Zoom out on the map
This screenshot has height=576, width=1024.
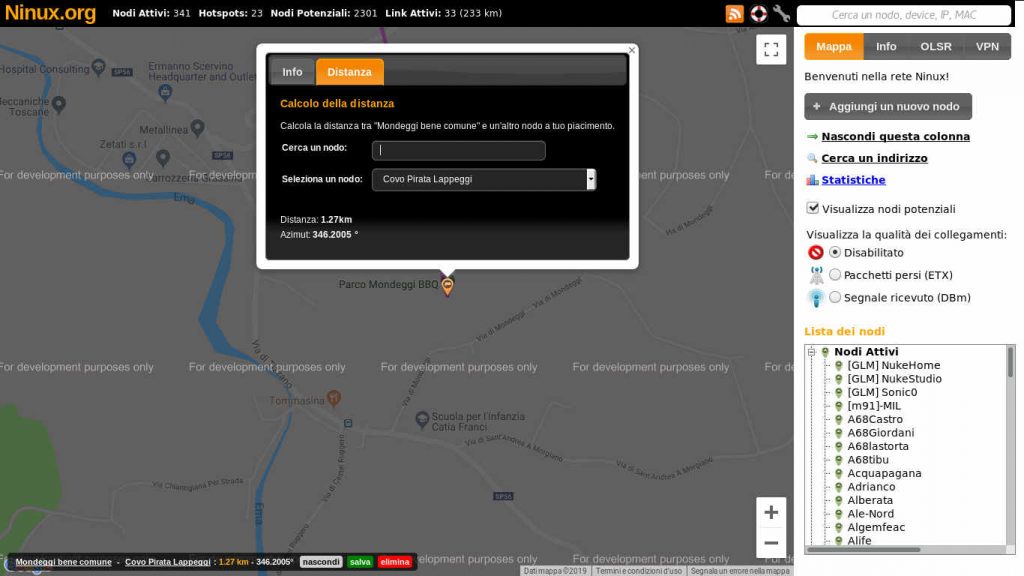tap(771, 543)
